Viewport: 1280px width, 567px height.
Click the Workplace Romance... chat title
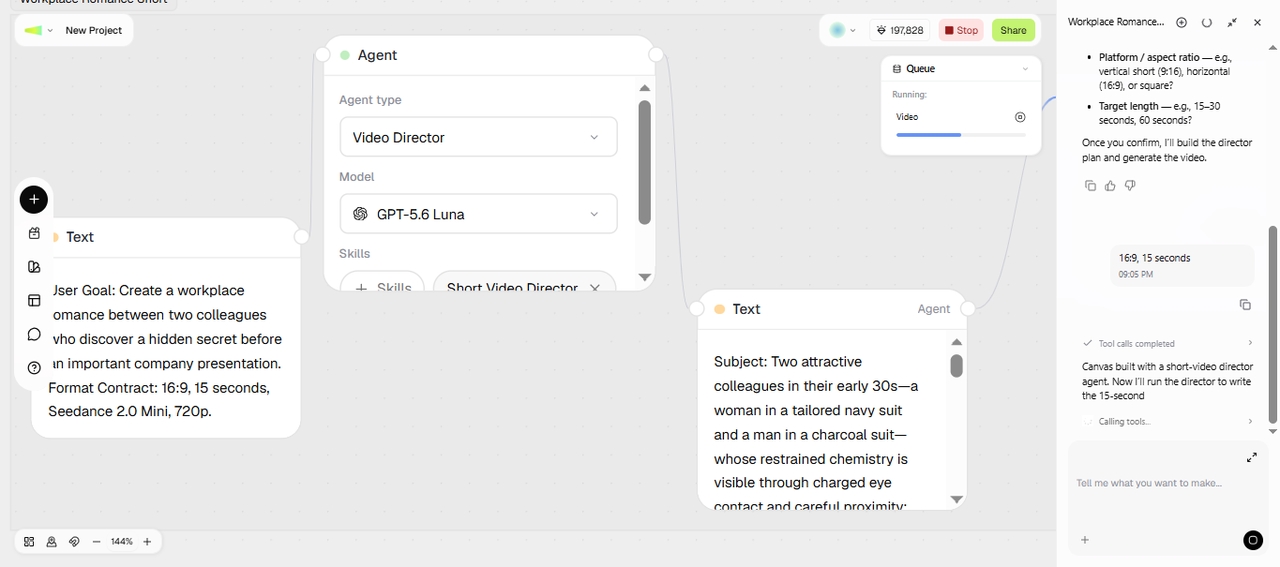(x=1116, y=22)
